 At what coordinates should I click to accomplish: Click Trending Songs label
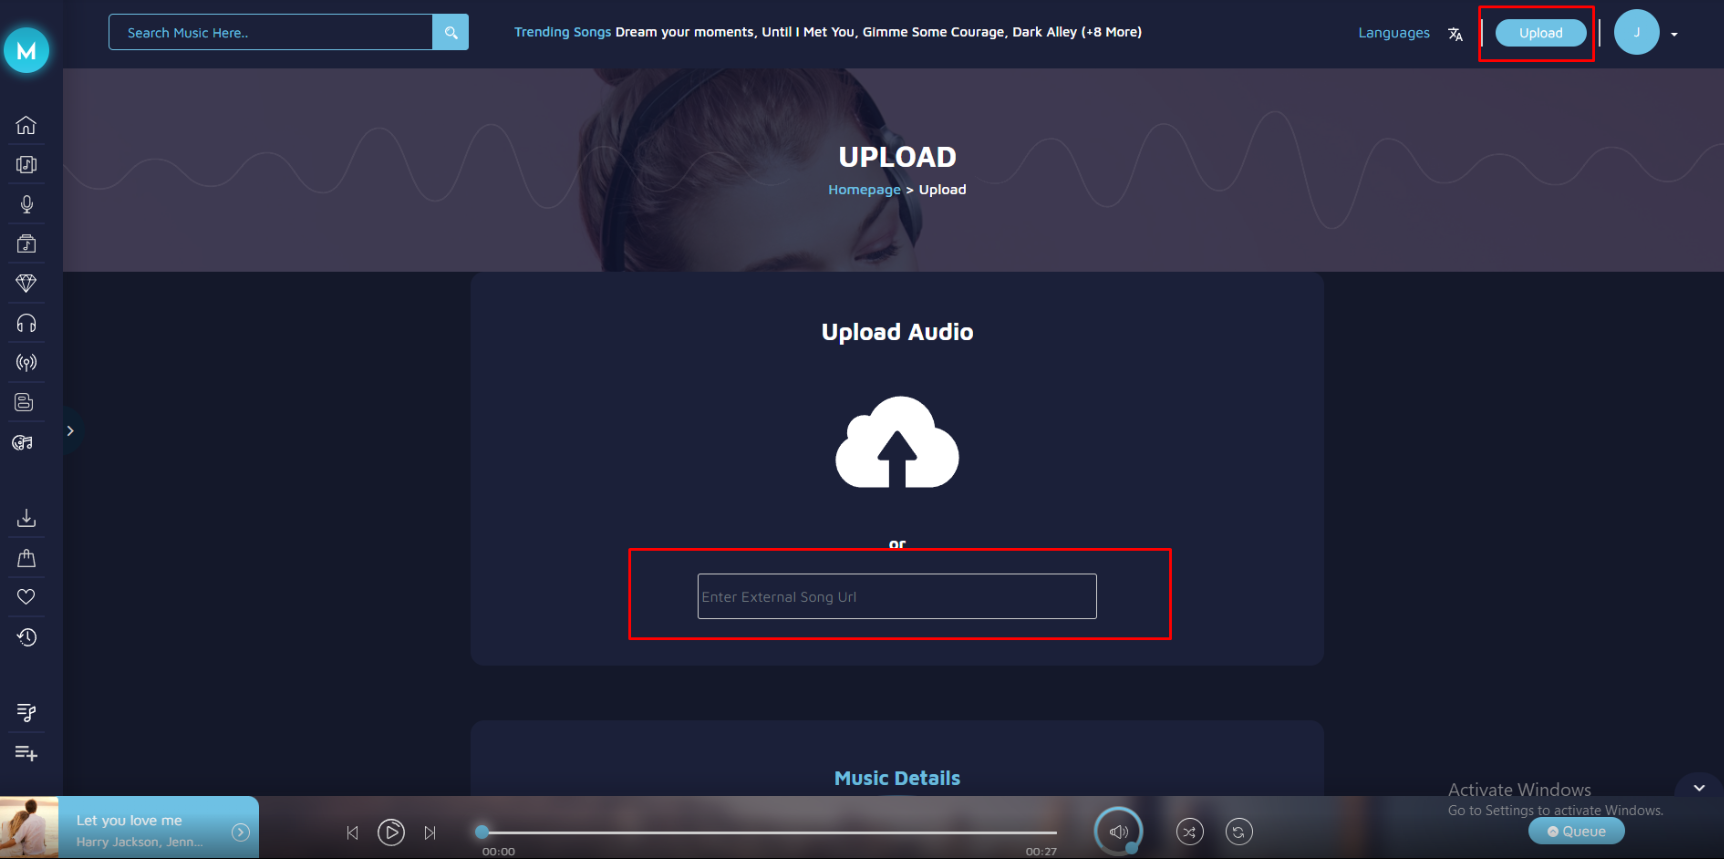(x=562, y=32)
